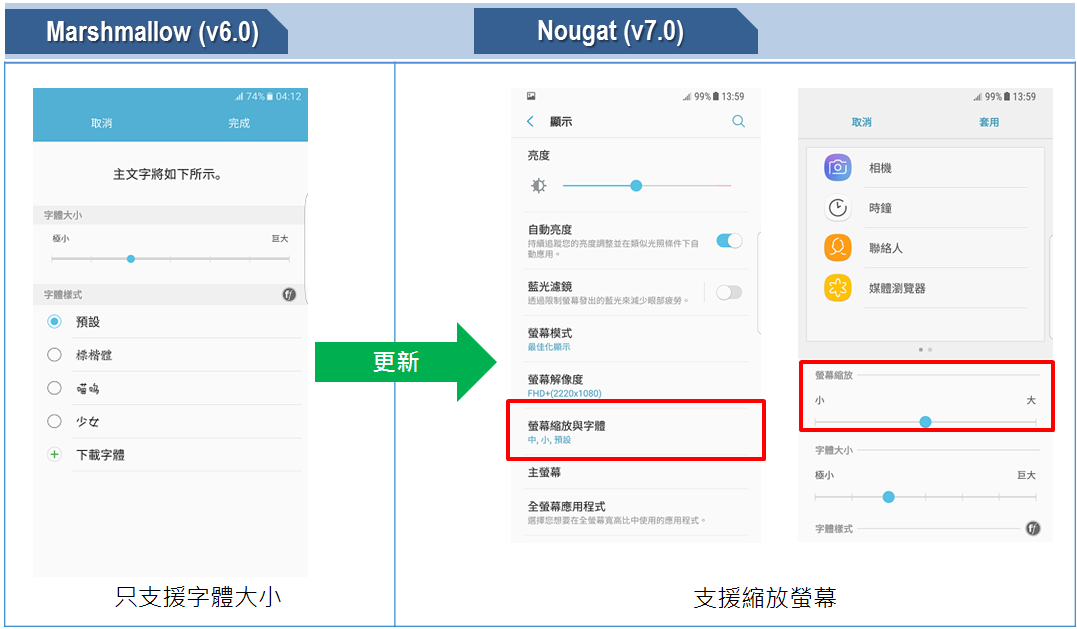Image resolution: width=1077 pixels, height=629 pixels.
Task: Tap 取消 in the Marshmallow font screen
Action: 102,123
